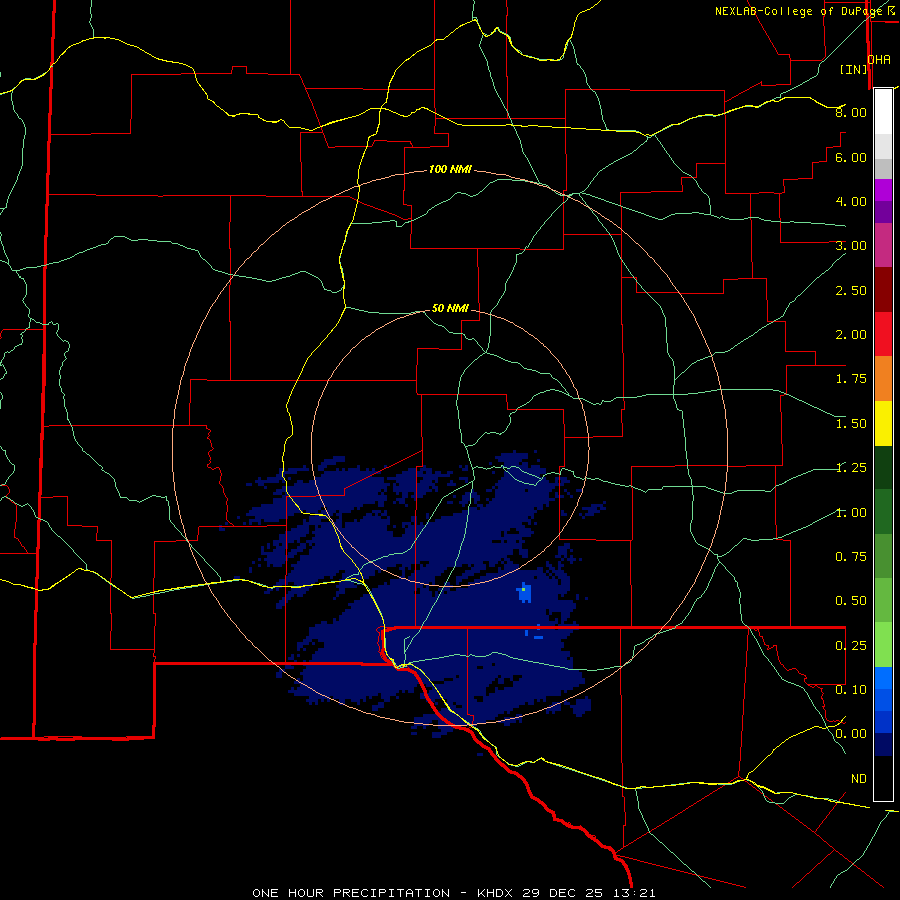Click the 0.10 legend value

[x=851, y=690]
